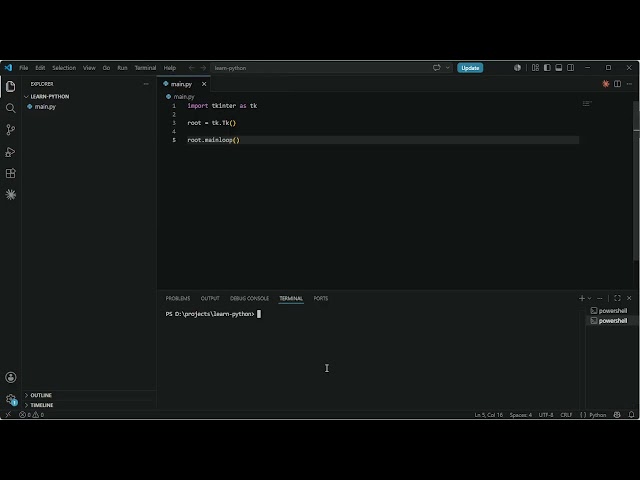Close the terminal panel
The image size is (640, 480).
pos(629,298)
